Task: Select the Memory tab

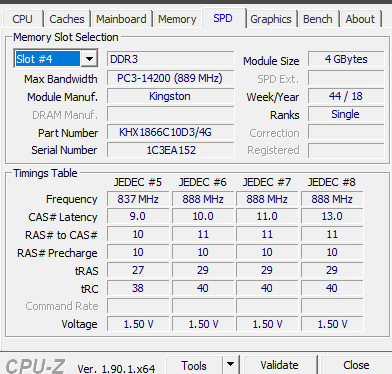Action: [x=177, y=19]
